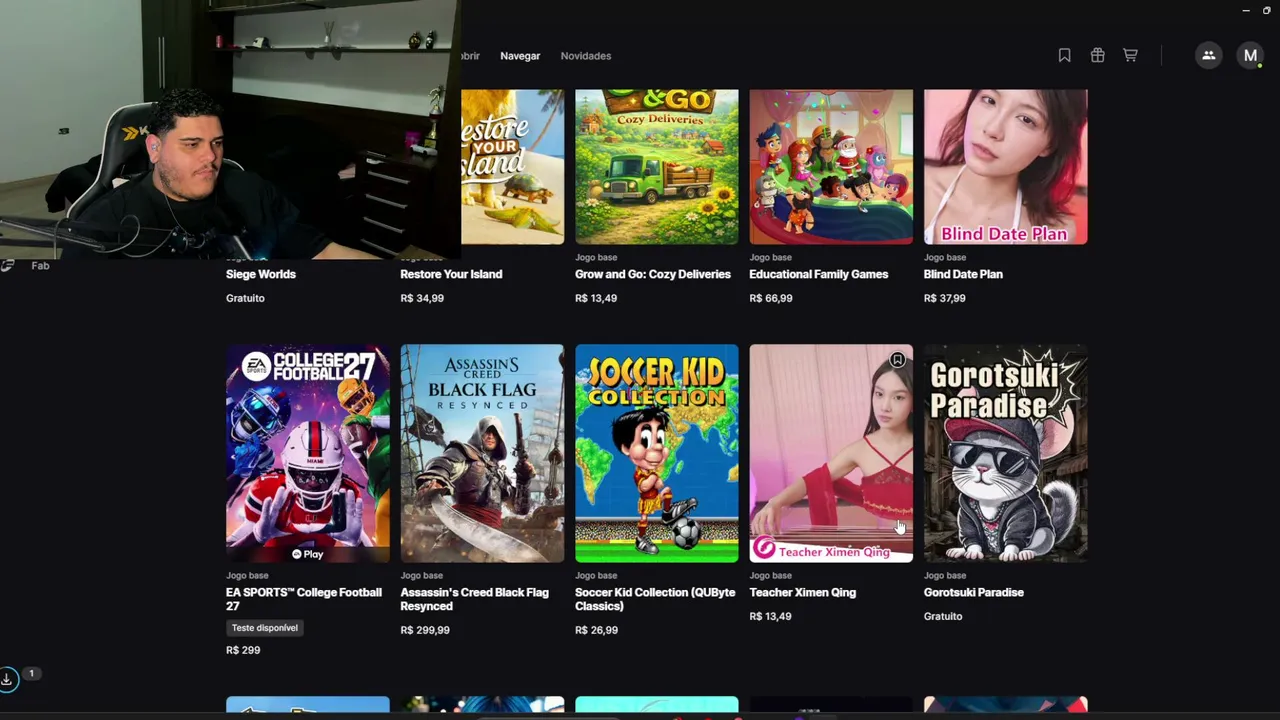
Task: Select the Teste disponível badge
Action: [x=265, y=628]
